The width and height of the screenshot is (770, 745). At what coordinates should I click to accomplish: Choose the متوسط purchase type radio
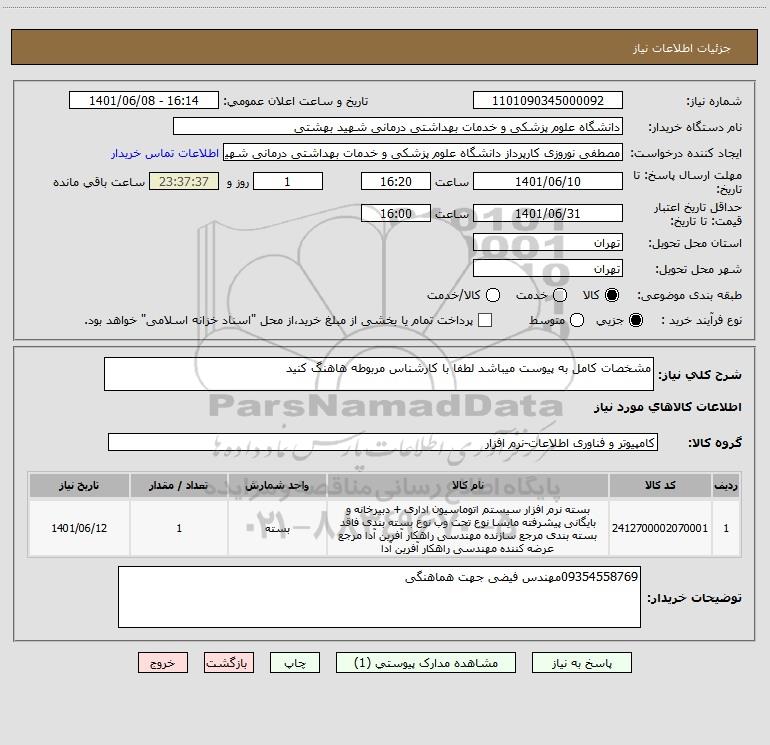(x=577, y=320)
